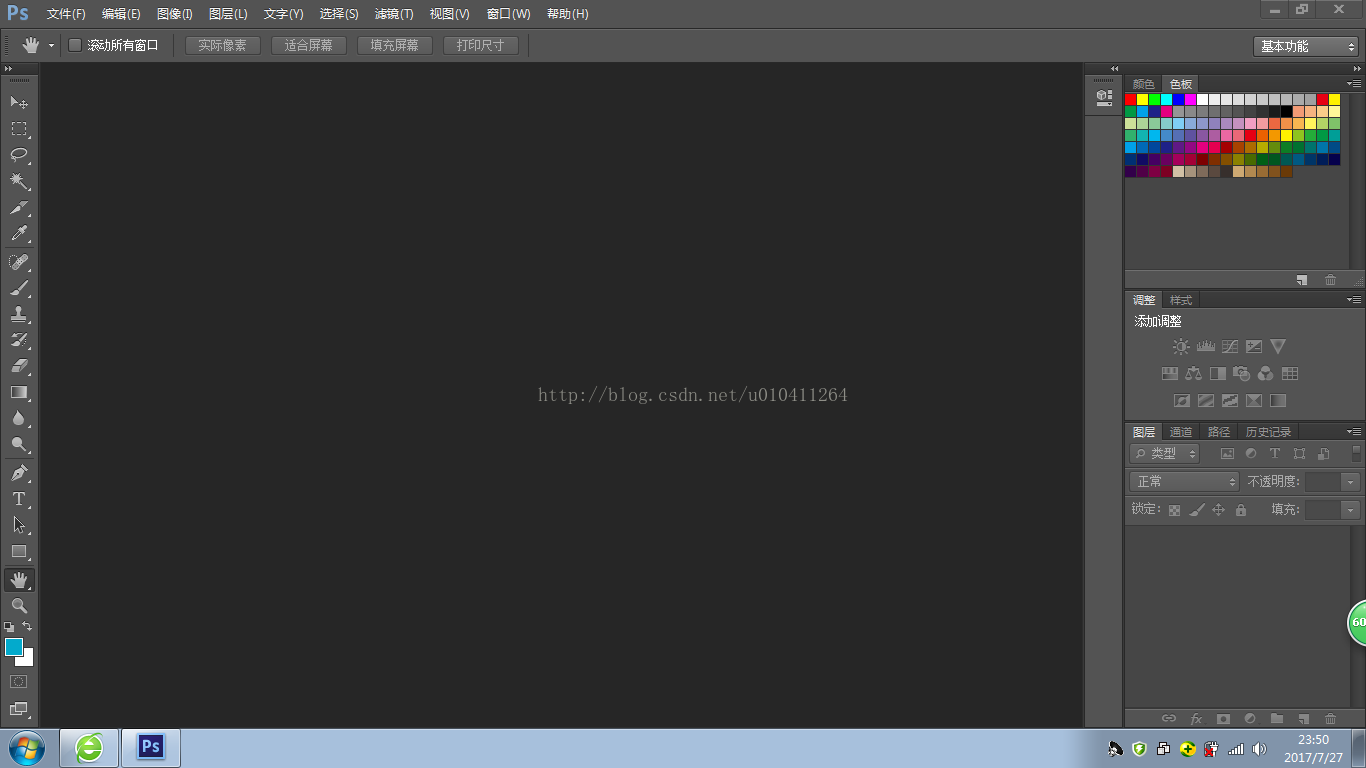
Task: Toggle layer filtering switch on
Action: tap(1356, 453)
